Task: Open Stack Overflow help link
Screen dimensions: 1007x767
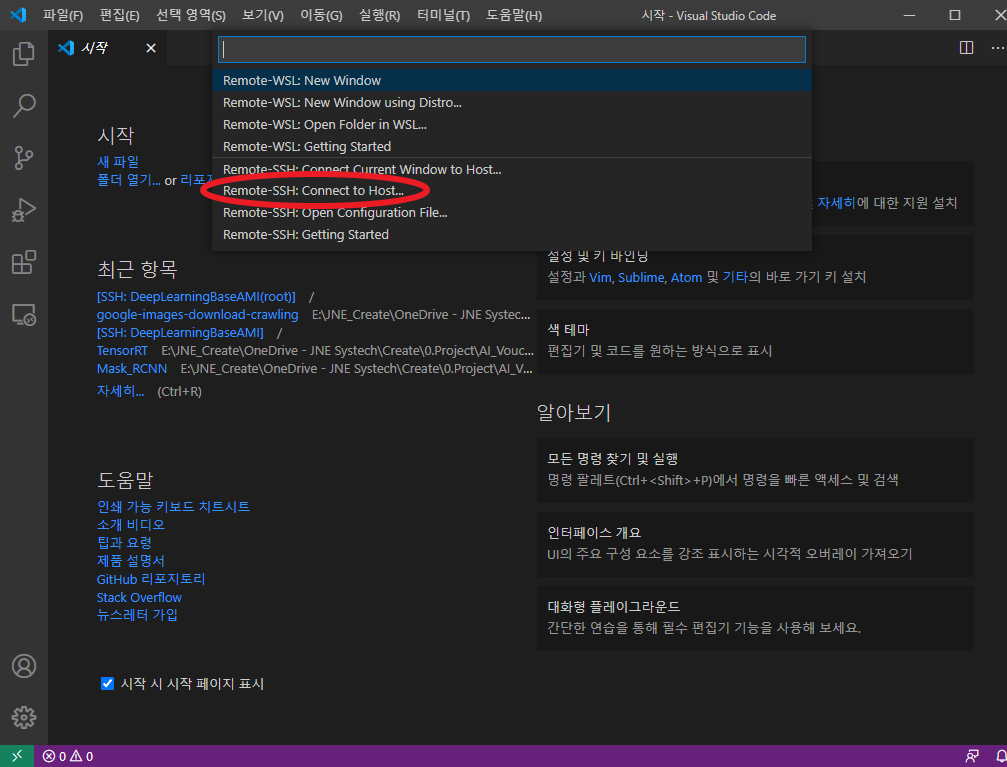Action: [x=139, y=597]
